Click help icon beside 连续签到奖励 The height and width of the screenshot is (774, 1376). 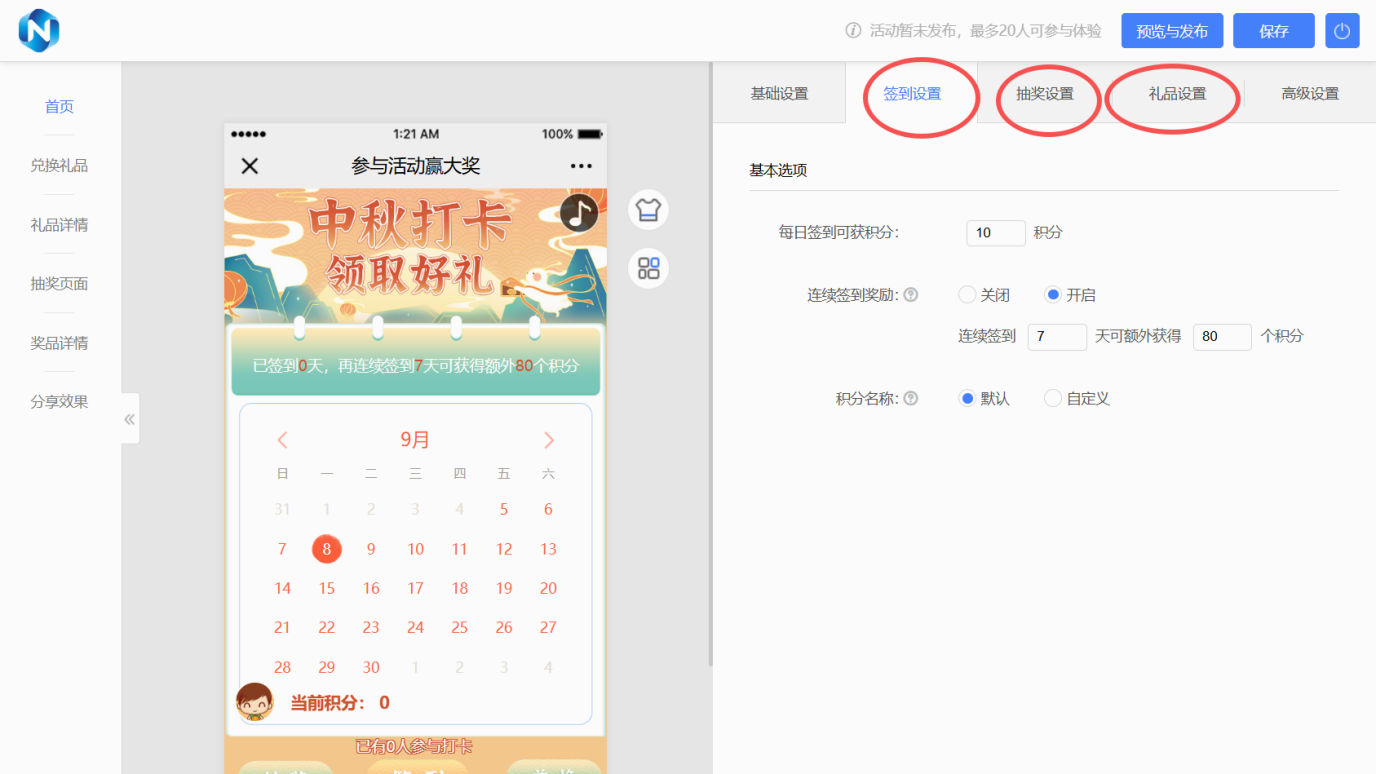pyautogui.click(x=911, y=295)
